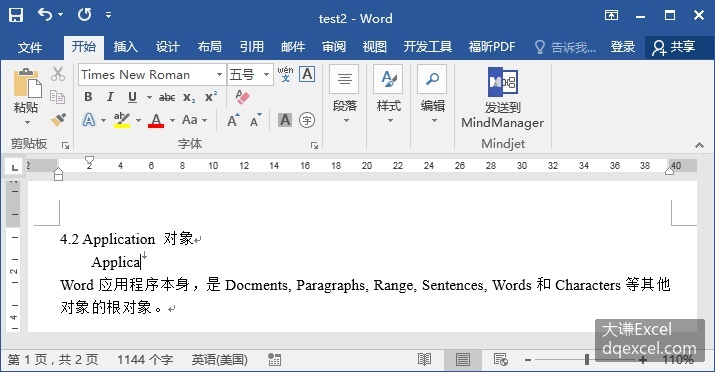
Task: Switch to the 邮件 tab
Action: coord(293,46)
